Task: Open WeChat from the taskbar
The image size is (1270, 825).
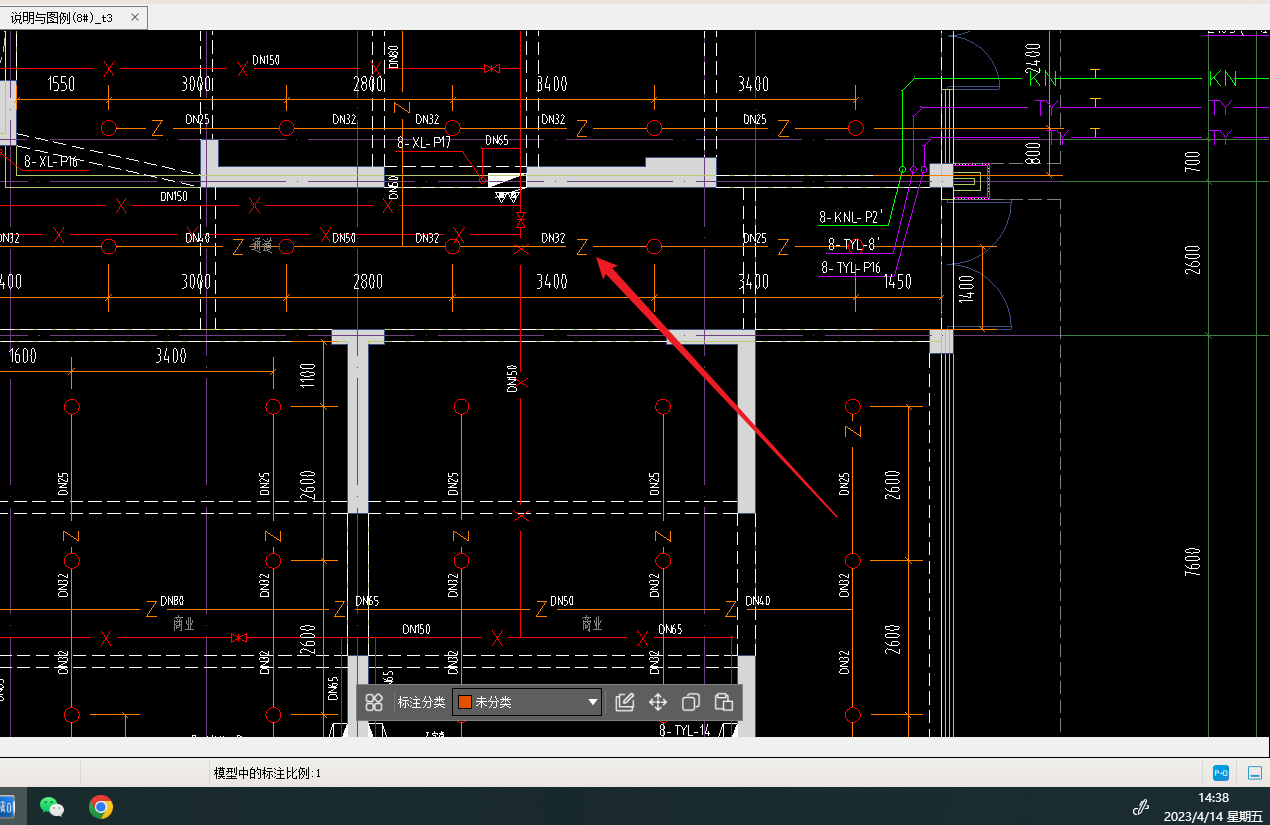Action: pyautogui.click(x=52, y=806)
